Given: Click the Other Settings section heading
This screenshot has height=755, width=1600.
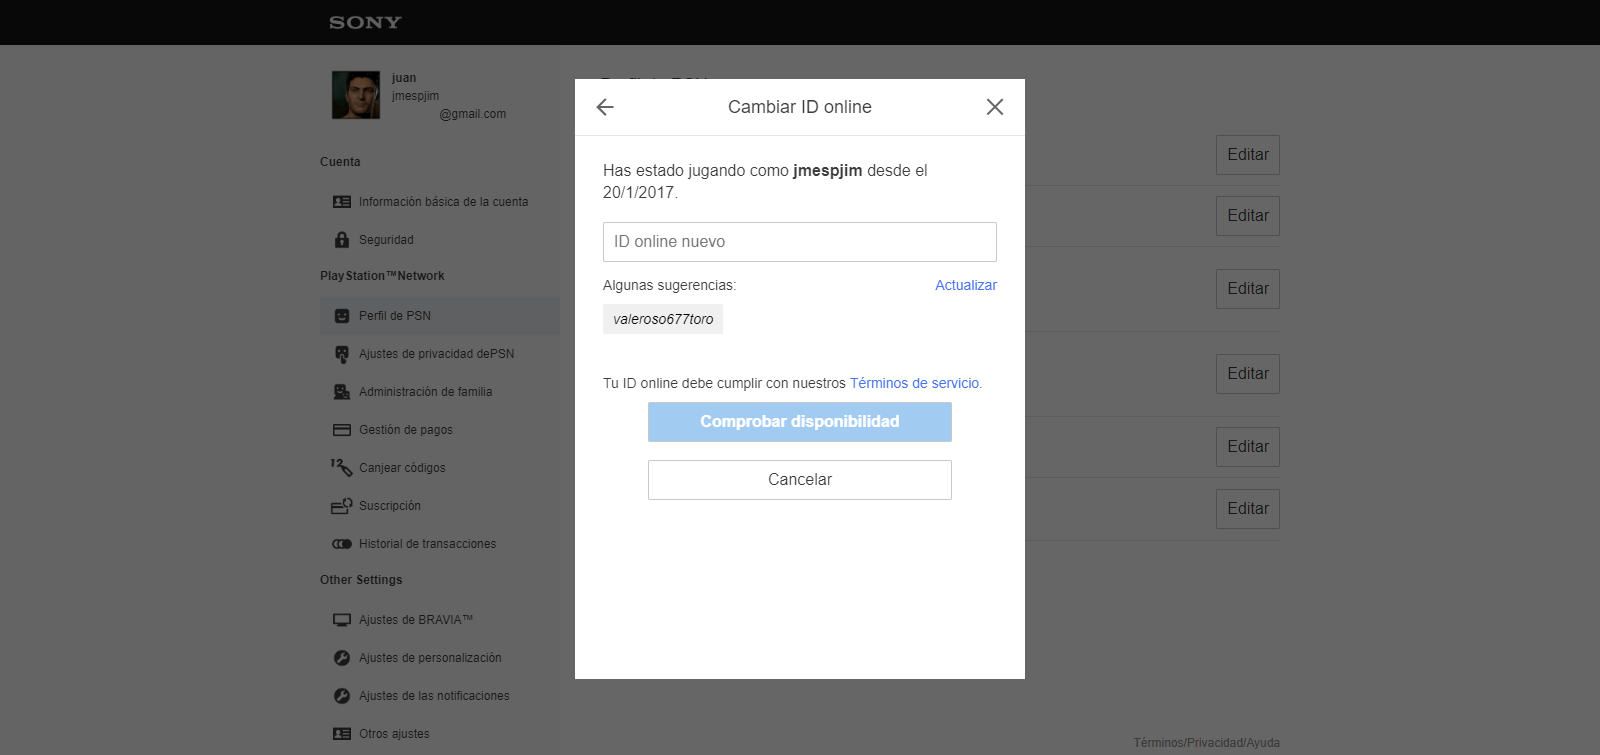Looking at the screenshot, I should click(x=361, y=580).
